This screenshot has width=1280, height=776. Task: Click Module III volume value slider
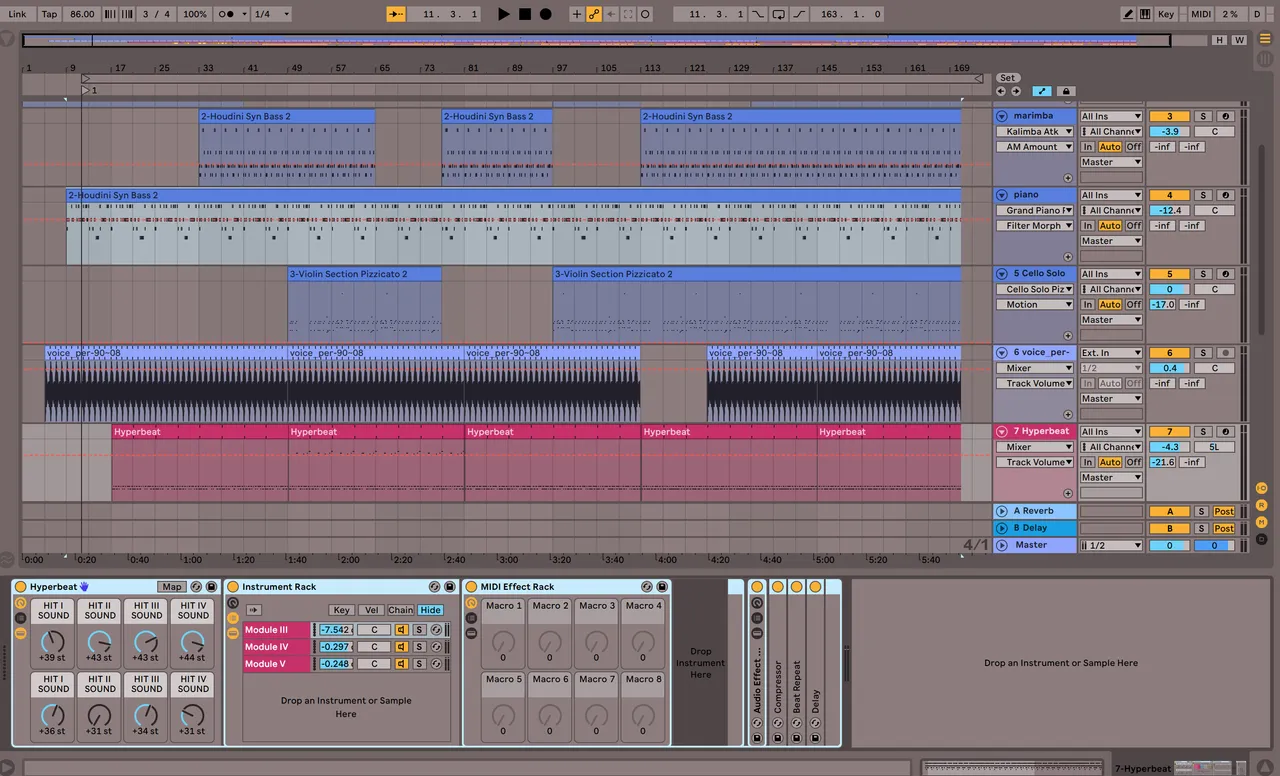[x=336, y=629]
